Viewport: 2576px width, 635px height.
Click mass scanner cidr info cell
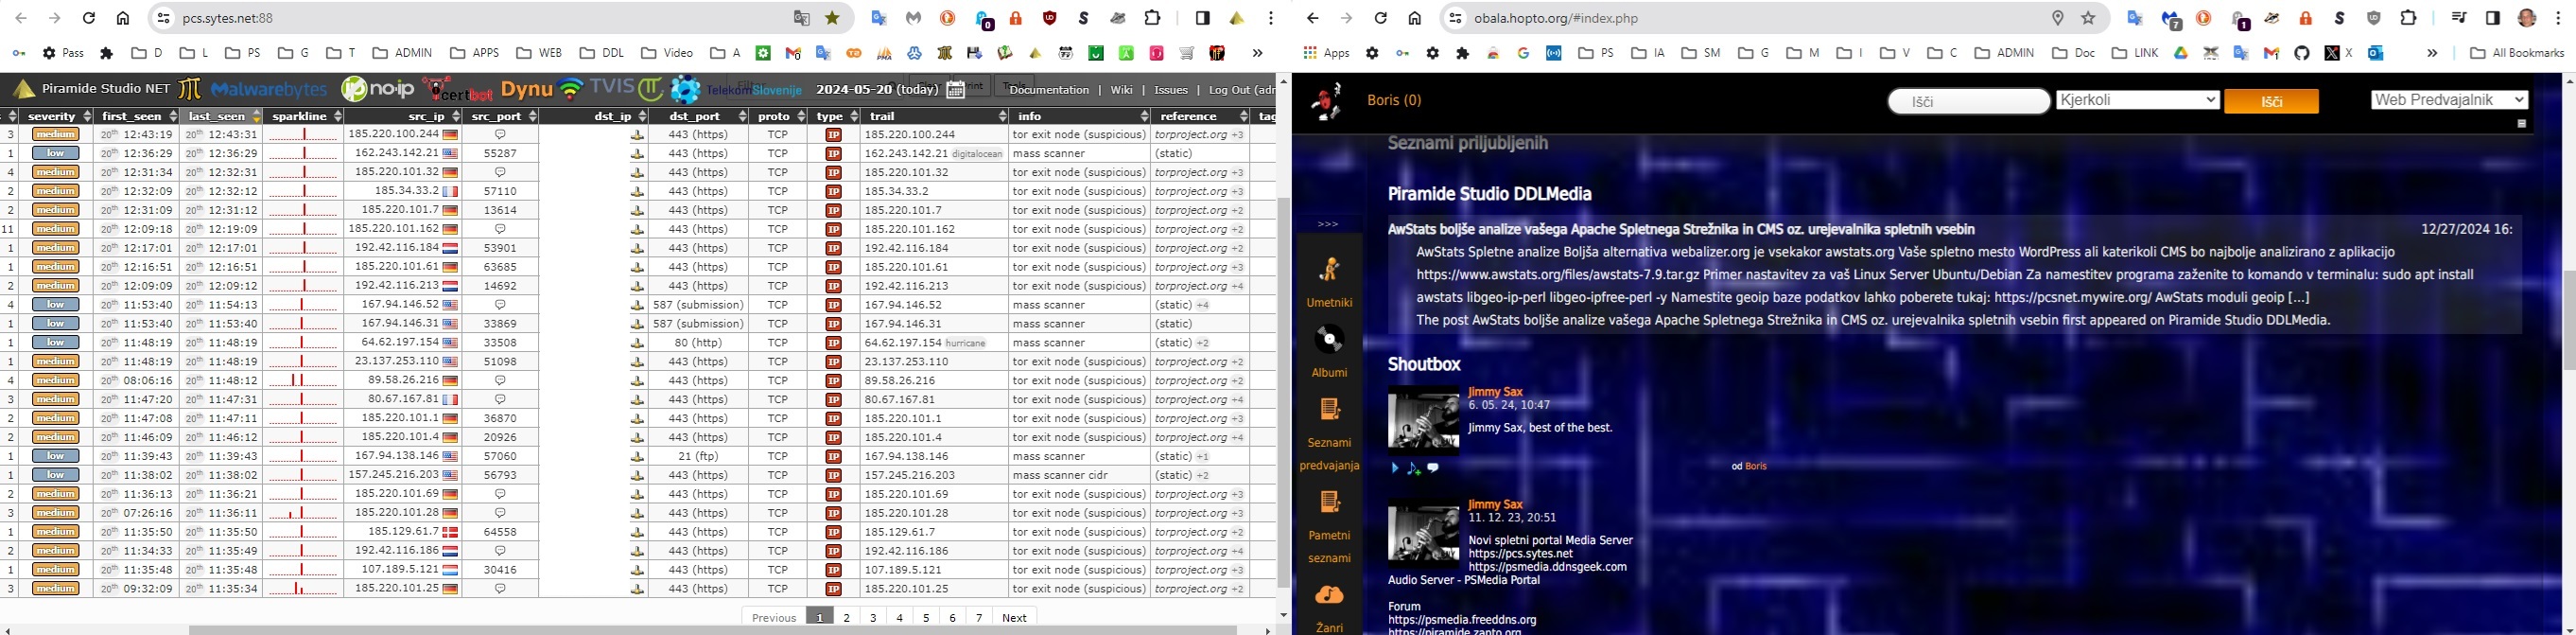tap(1079, 475)
